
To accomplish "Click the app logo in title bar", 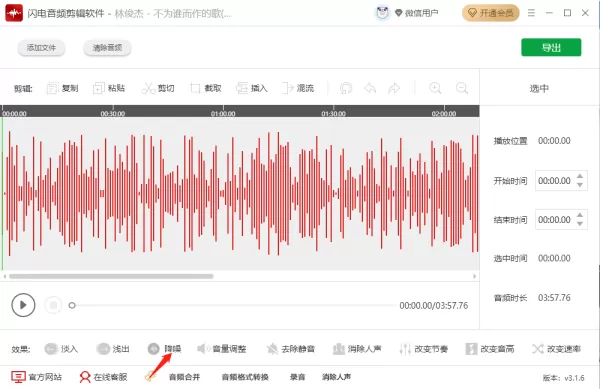I will click(x=14, y=13).
